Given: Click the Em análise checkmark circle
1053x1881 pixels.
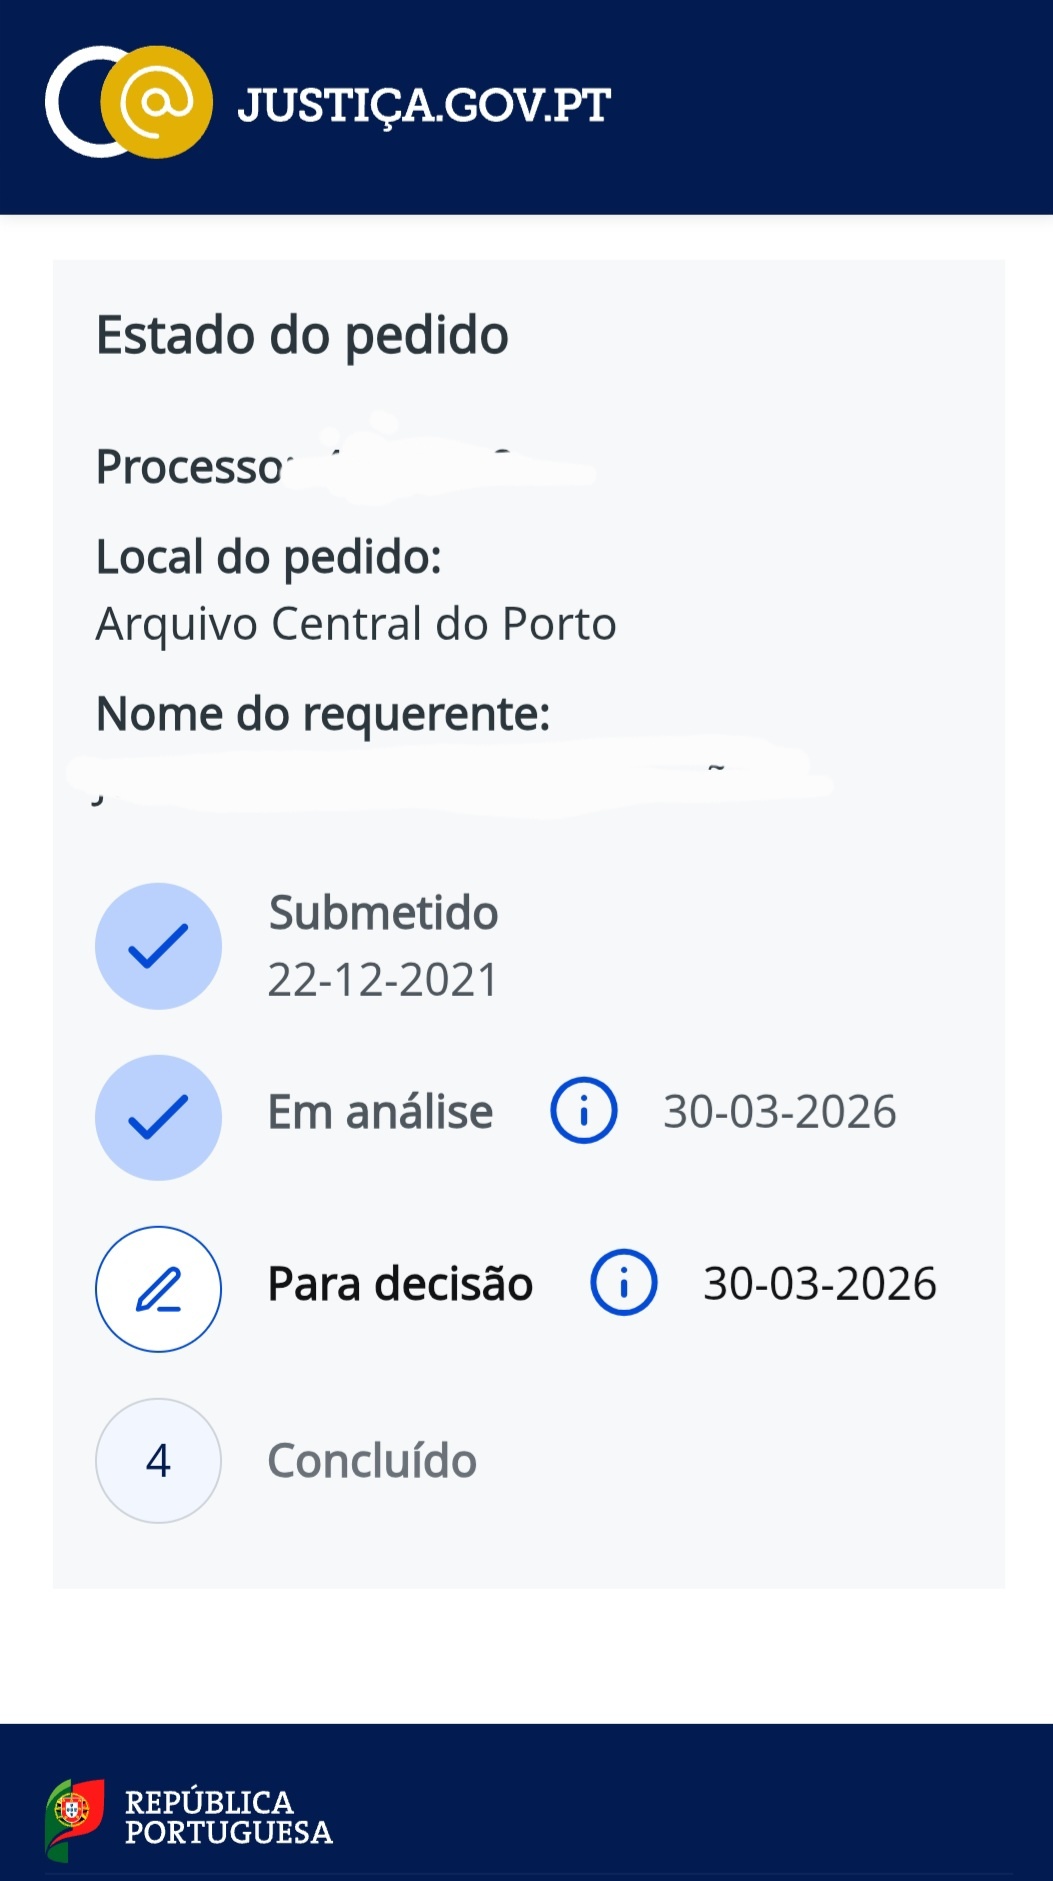Looking at the screenshot, I should (x=158, y=1117).
